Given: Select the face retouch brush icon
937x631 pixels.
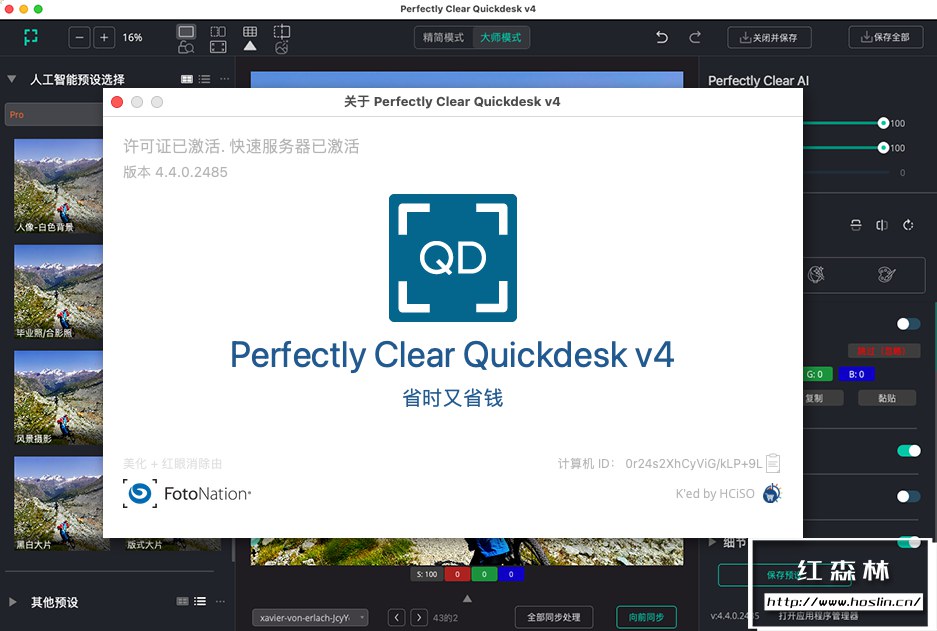Looking at the screenshot, I should tap(816, 274).
